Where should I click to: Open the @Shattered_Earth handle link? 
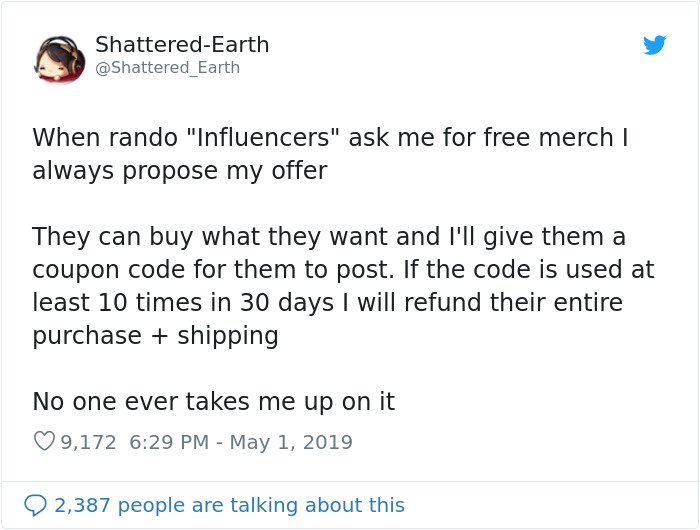167,68
